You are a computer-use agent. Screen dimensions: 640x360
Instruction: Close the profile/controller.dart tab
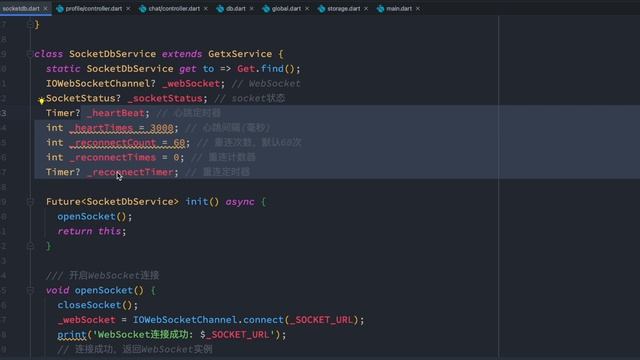[128, 8]
